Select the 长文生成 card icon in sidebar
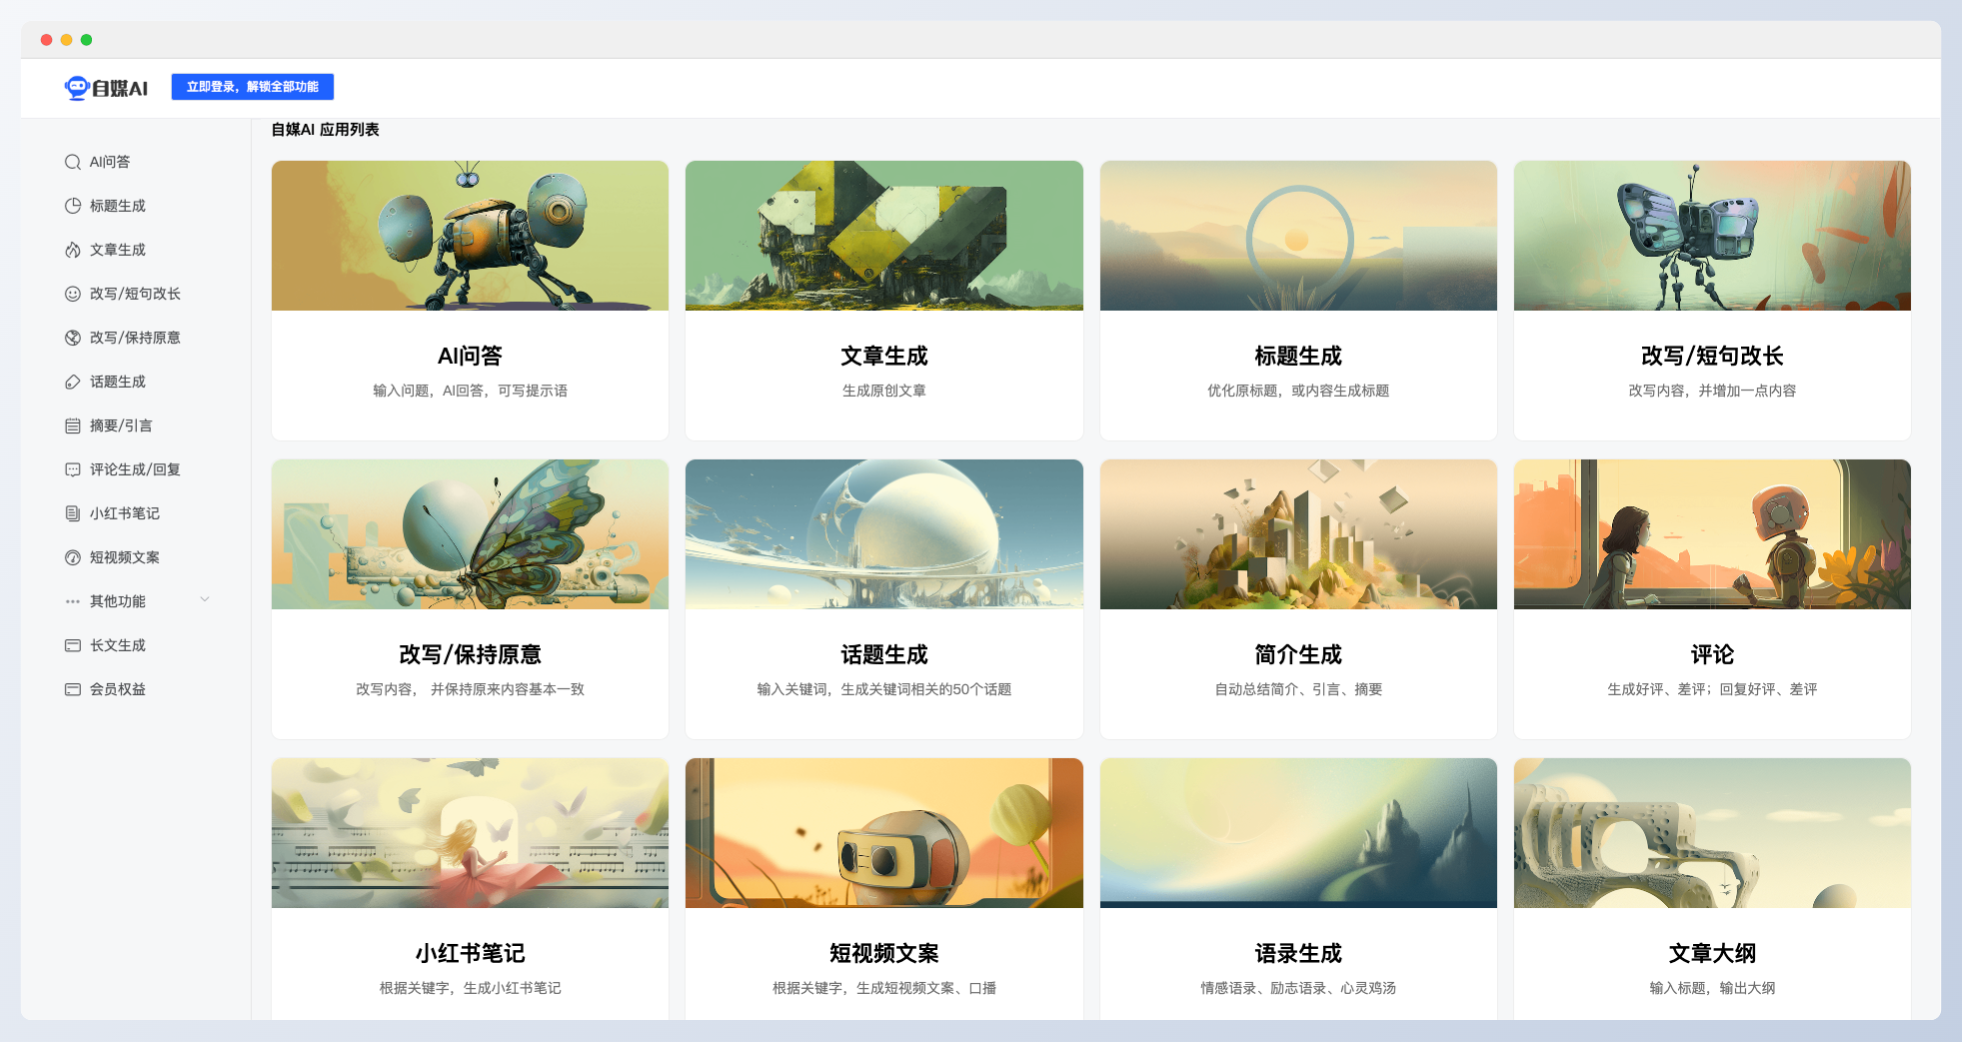The height and width of the screenshot is (1042, 1962). click(x=71, y=645)
